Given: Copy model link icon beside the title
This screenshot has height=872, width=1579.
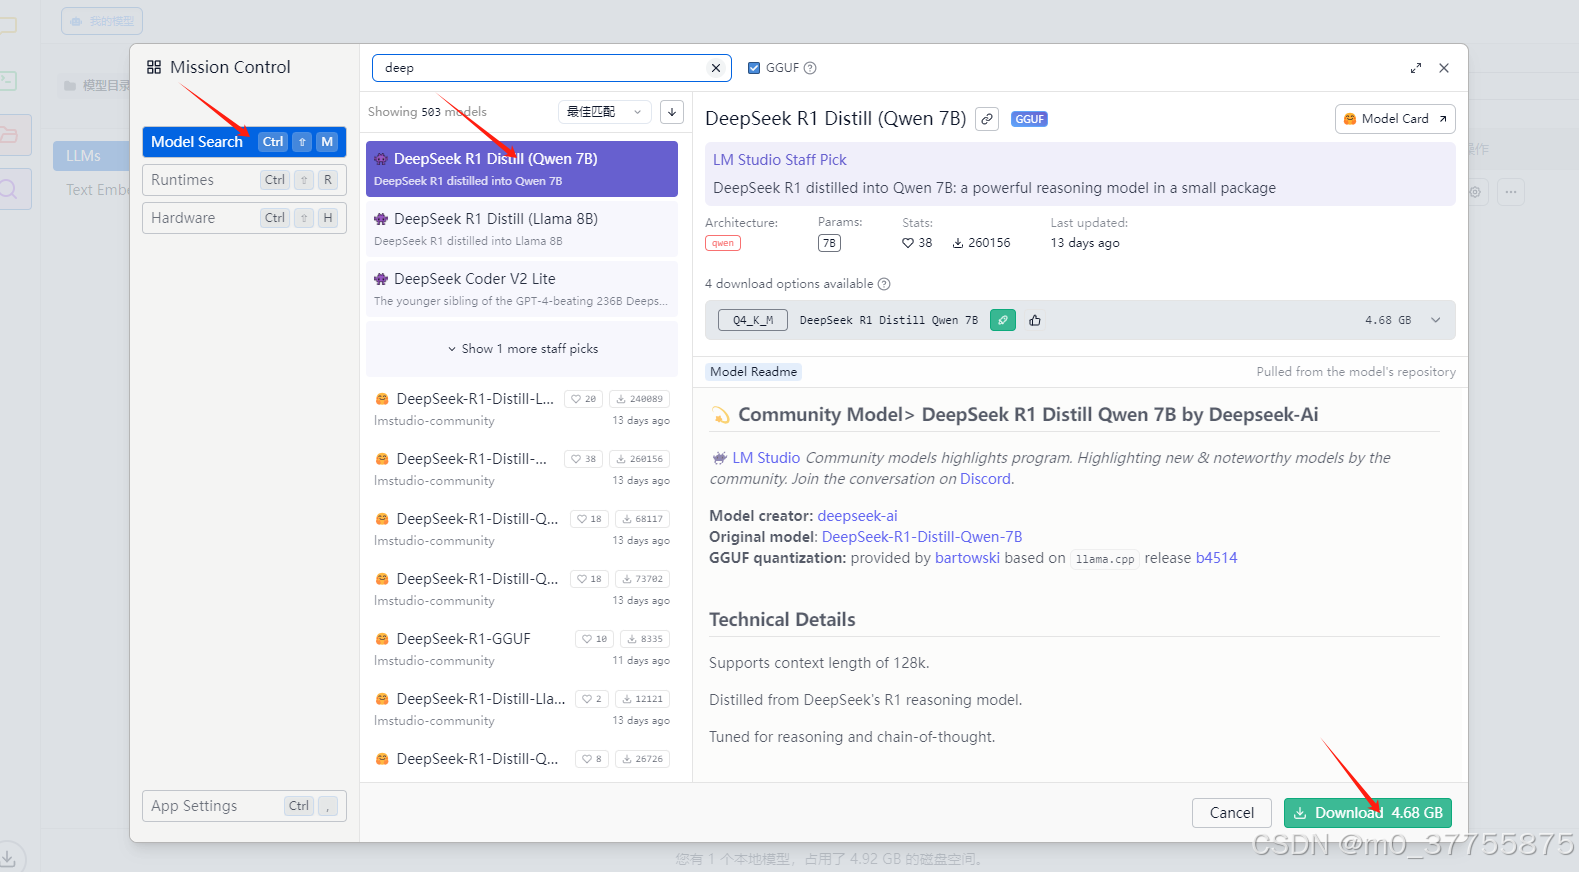Looking at the screenshot, I should pyautogui.click(x=987, y=119).
